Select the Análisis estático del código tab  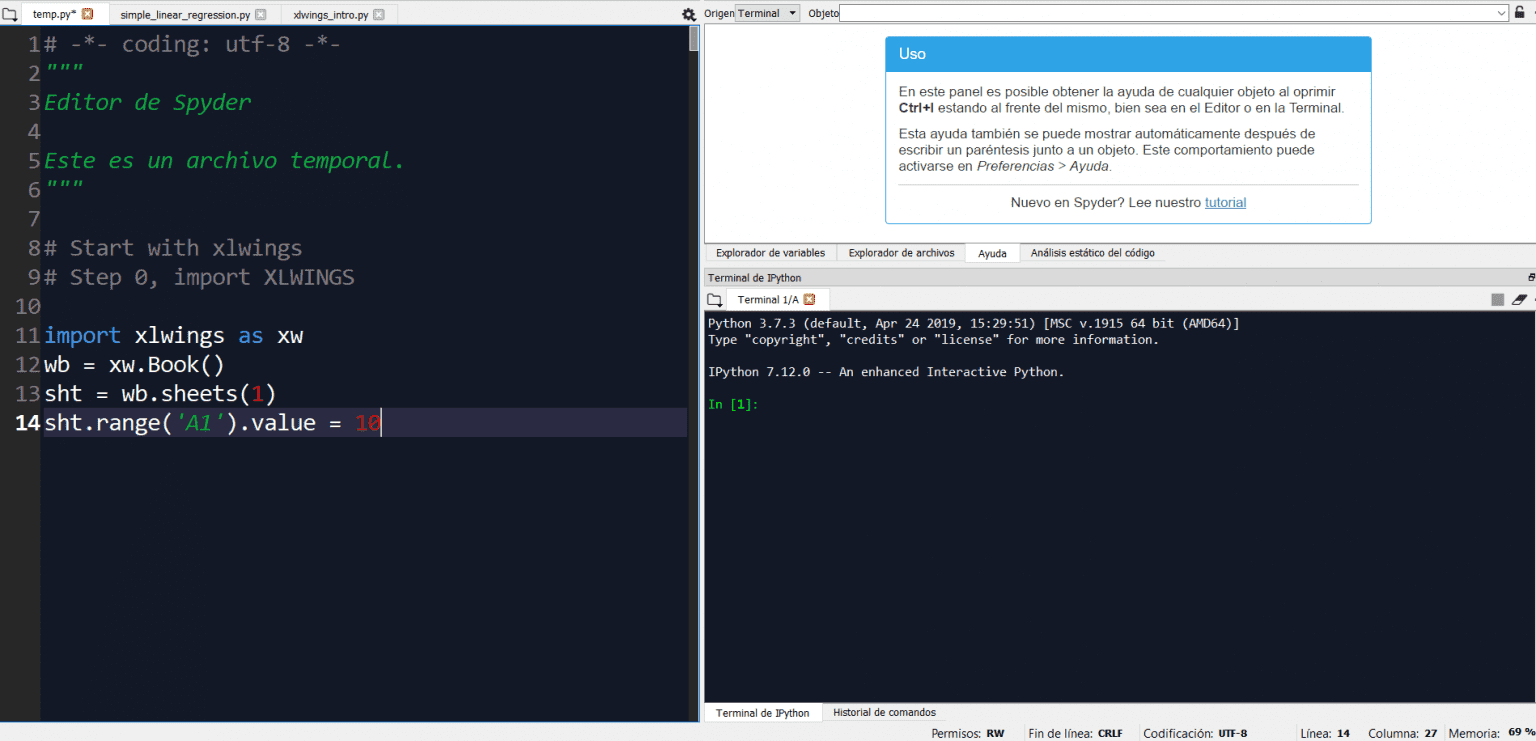tap(1092, 252)
